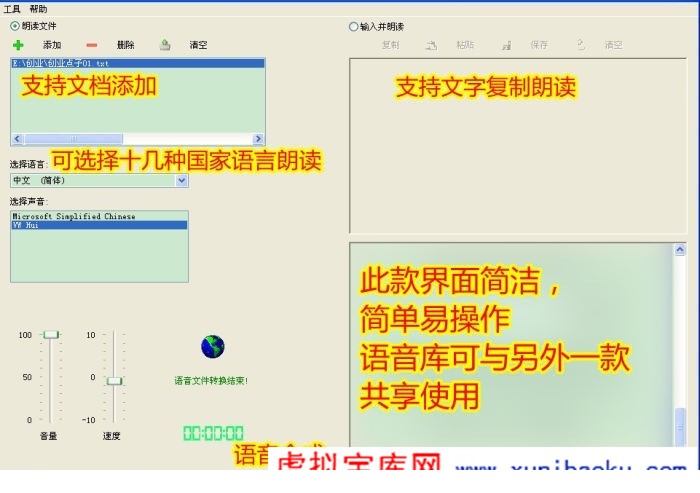Viewport: 700px width, 493px height.
Task: Click the green plus add-file icon
Action: click(18, 45)
